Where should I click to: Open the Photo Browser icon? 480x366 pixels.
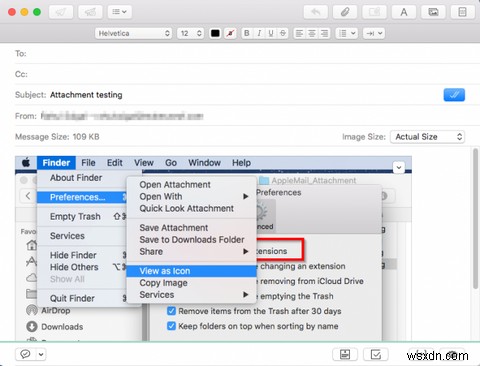pos(433,12)
